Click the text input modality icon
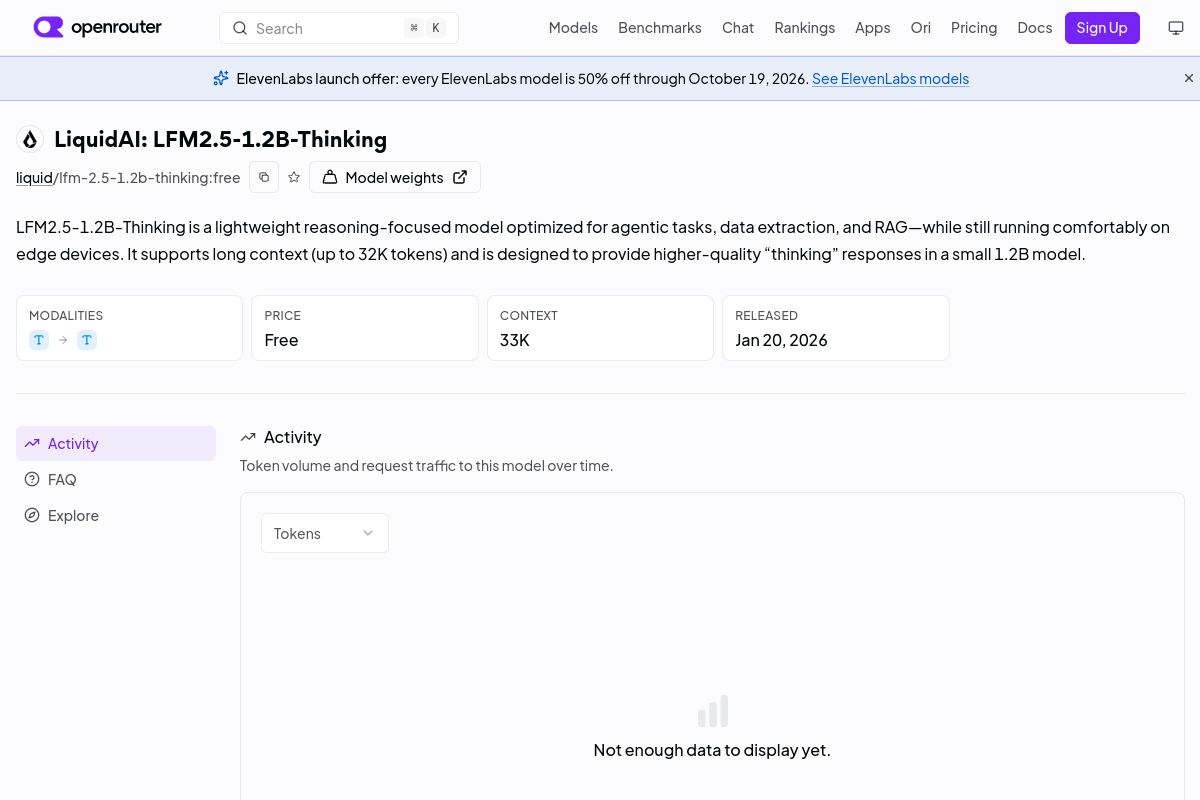Screen dimensions: 1200x800 (39, 340)
